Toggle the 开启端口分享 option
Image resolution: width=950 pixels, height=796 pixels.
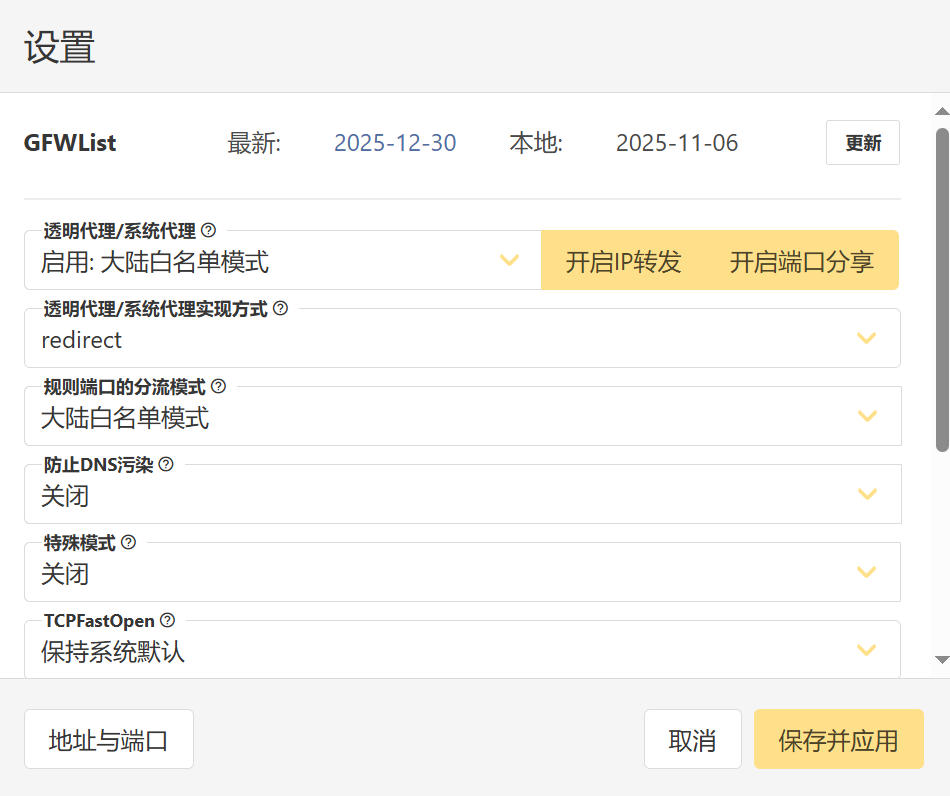(x=801, y=262)
